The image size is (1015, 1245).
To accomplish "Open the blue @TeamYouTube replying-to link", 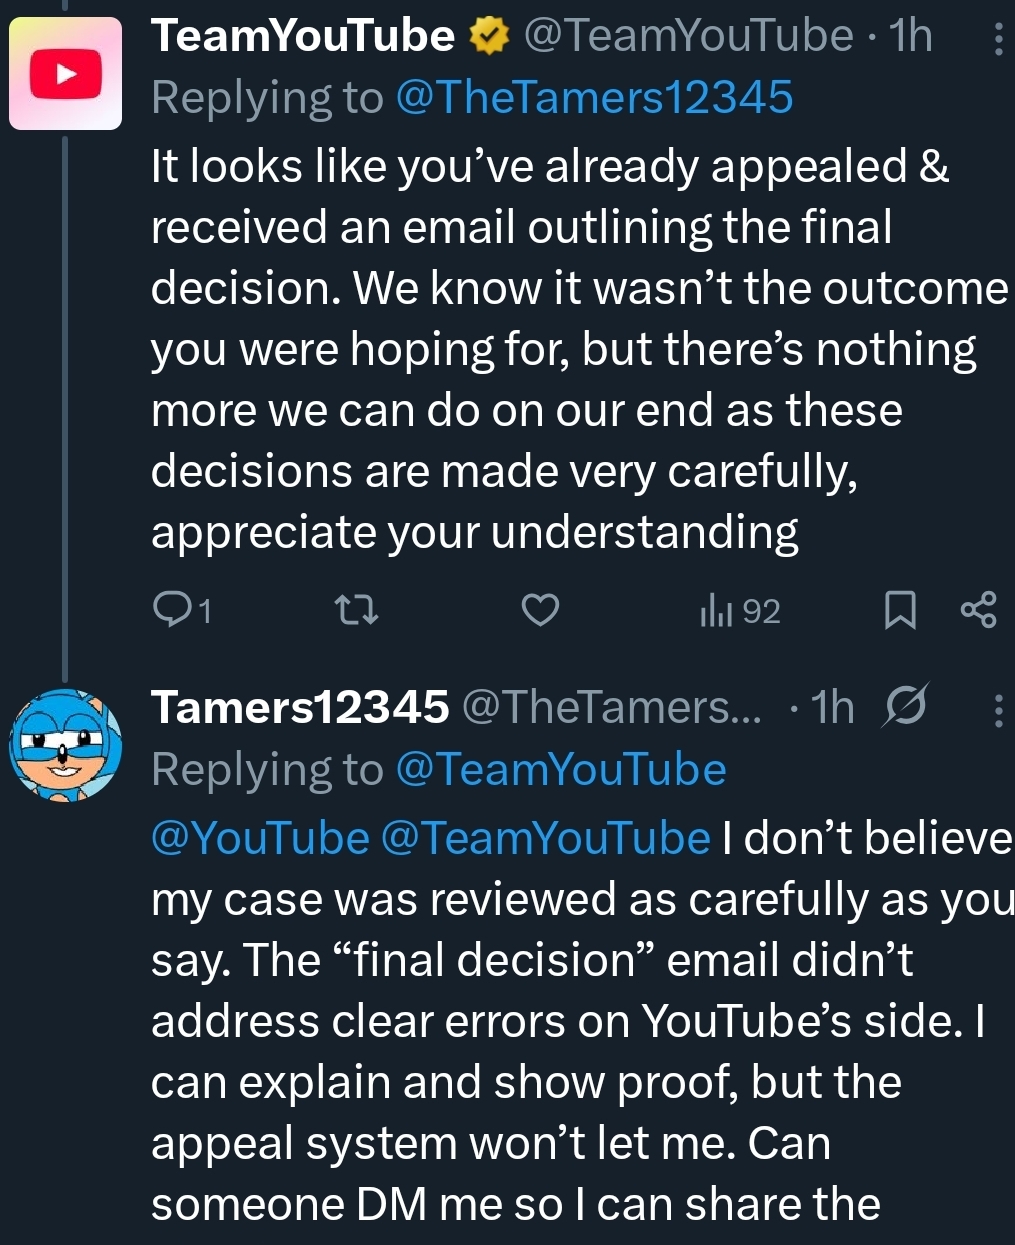I will pos(560,769).
